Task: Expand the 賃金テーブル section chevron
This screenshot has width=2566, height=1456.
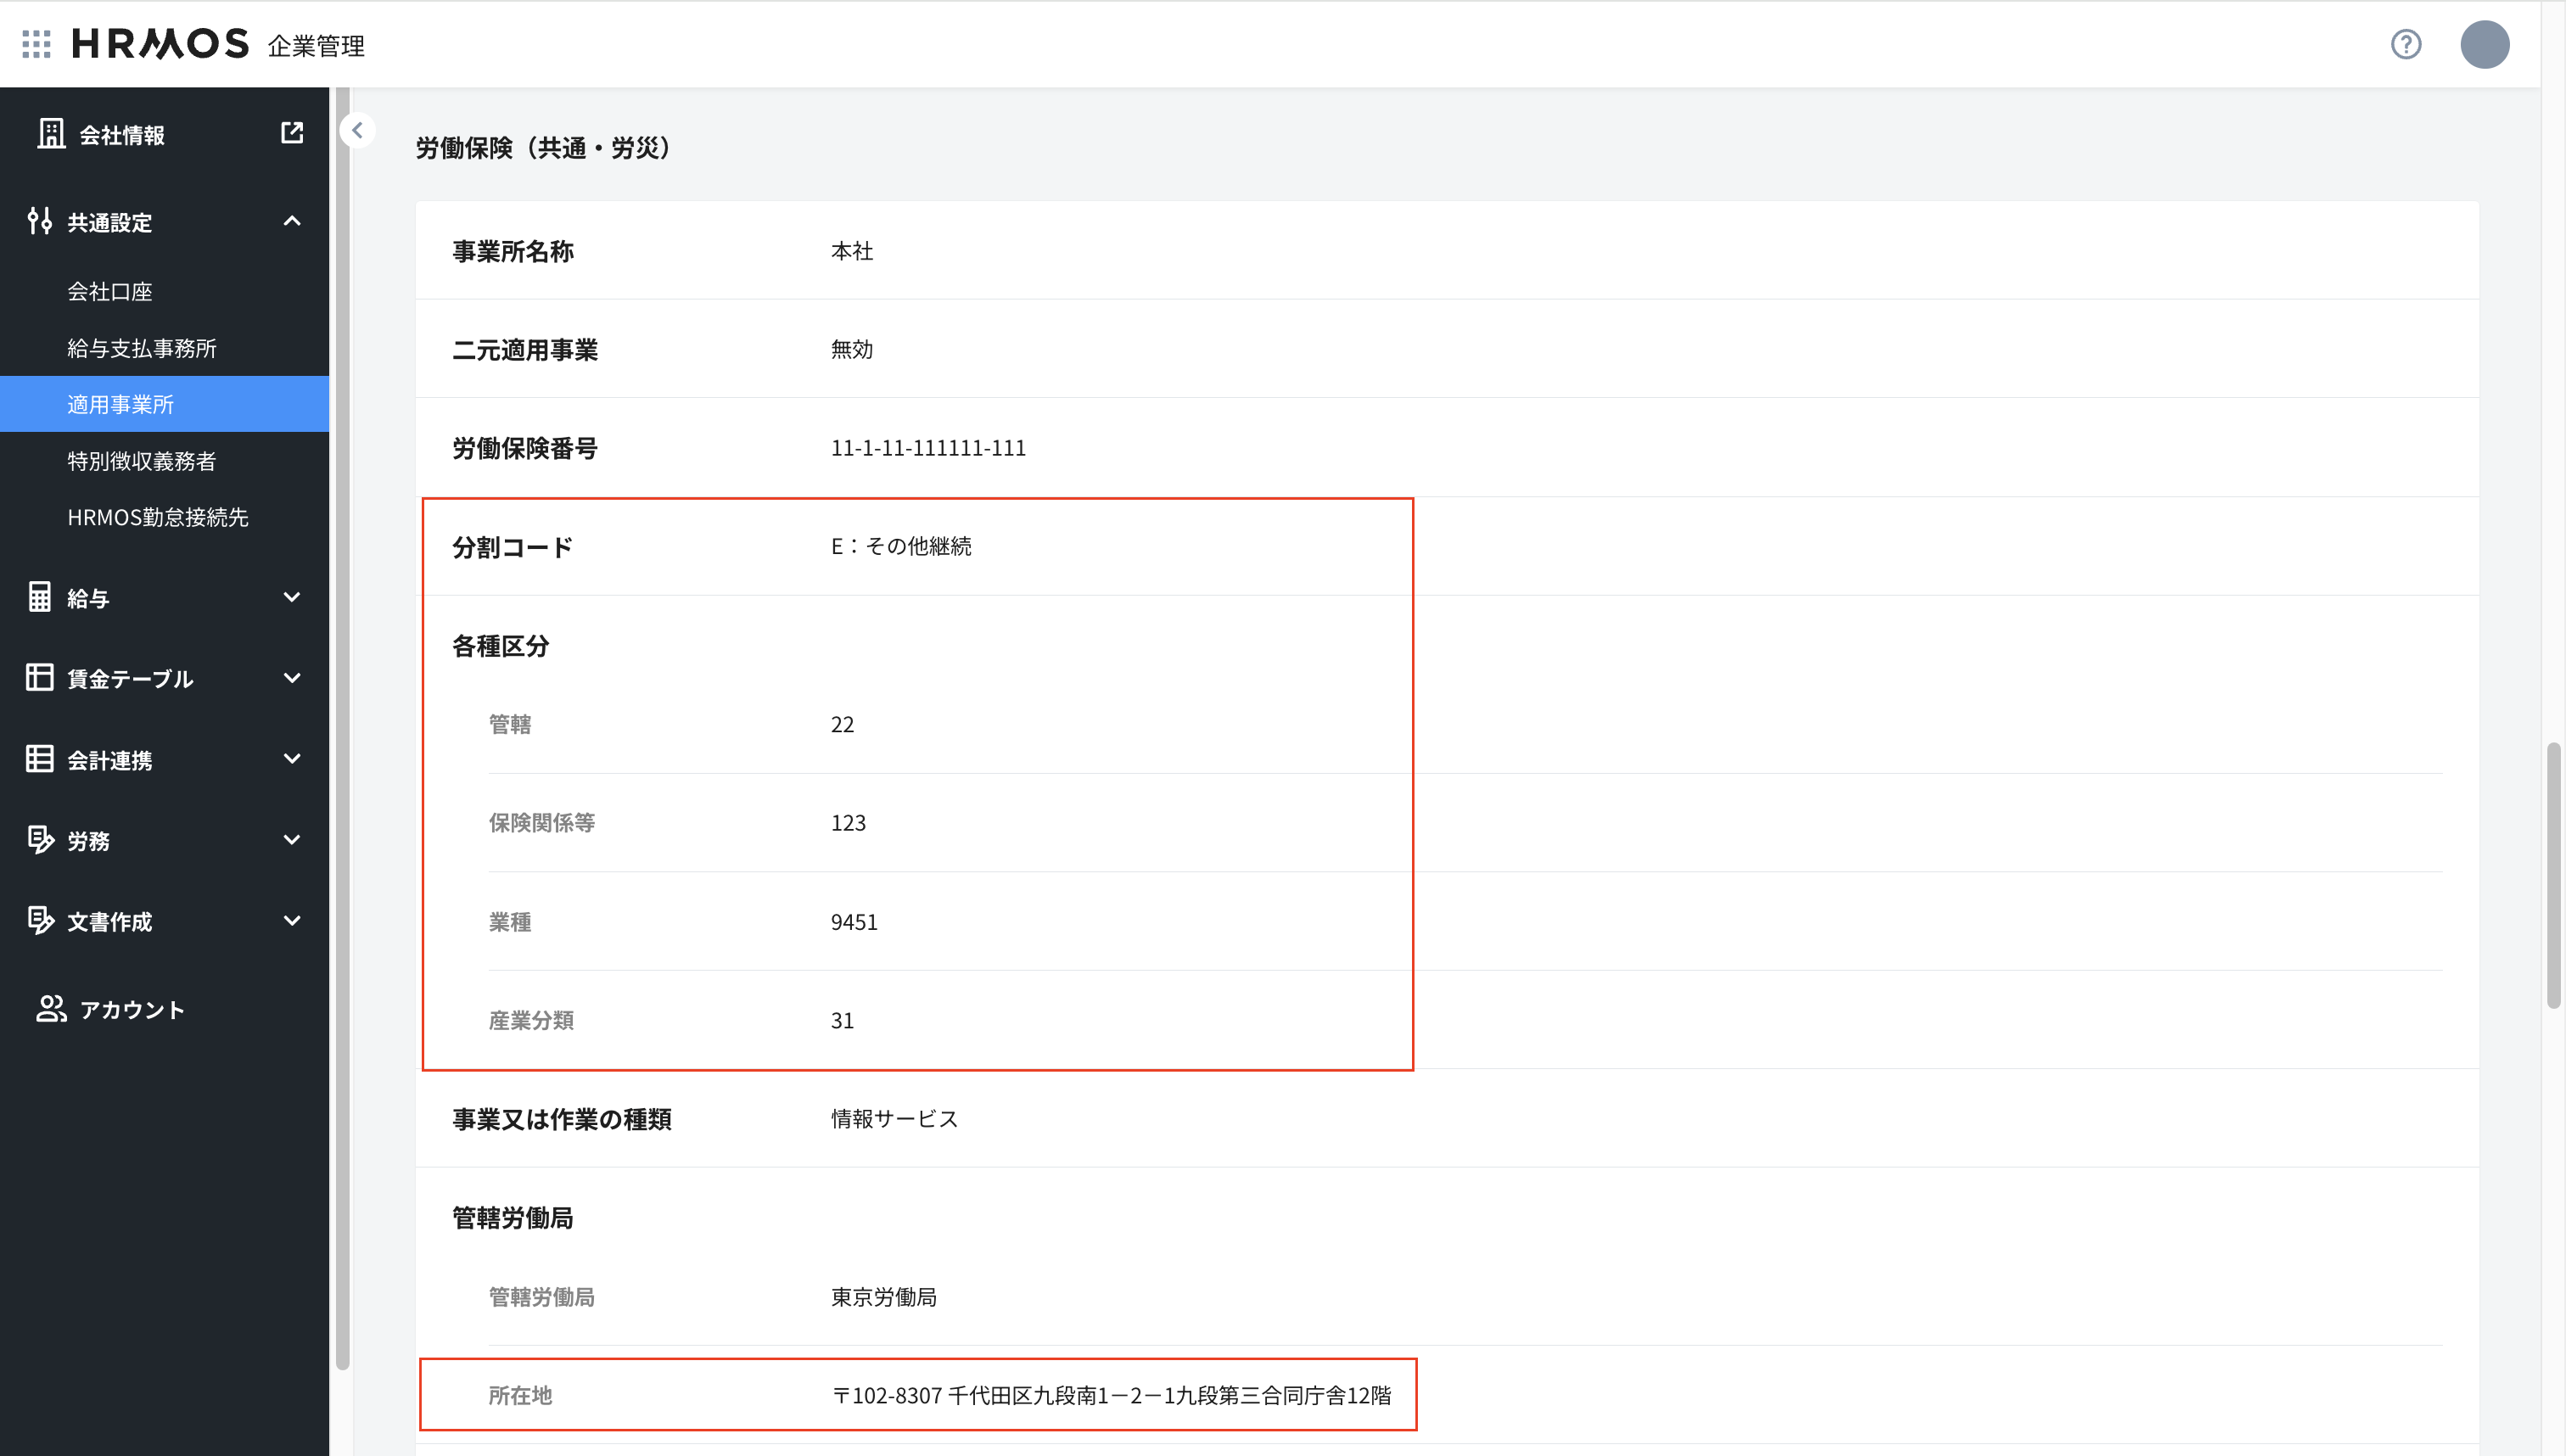Action: tap(291, 678)
